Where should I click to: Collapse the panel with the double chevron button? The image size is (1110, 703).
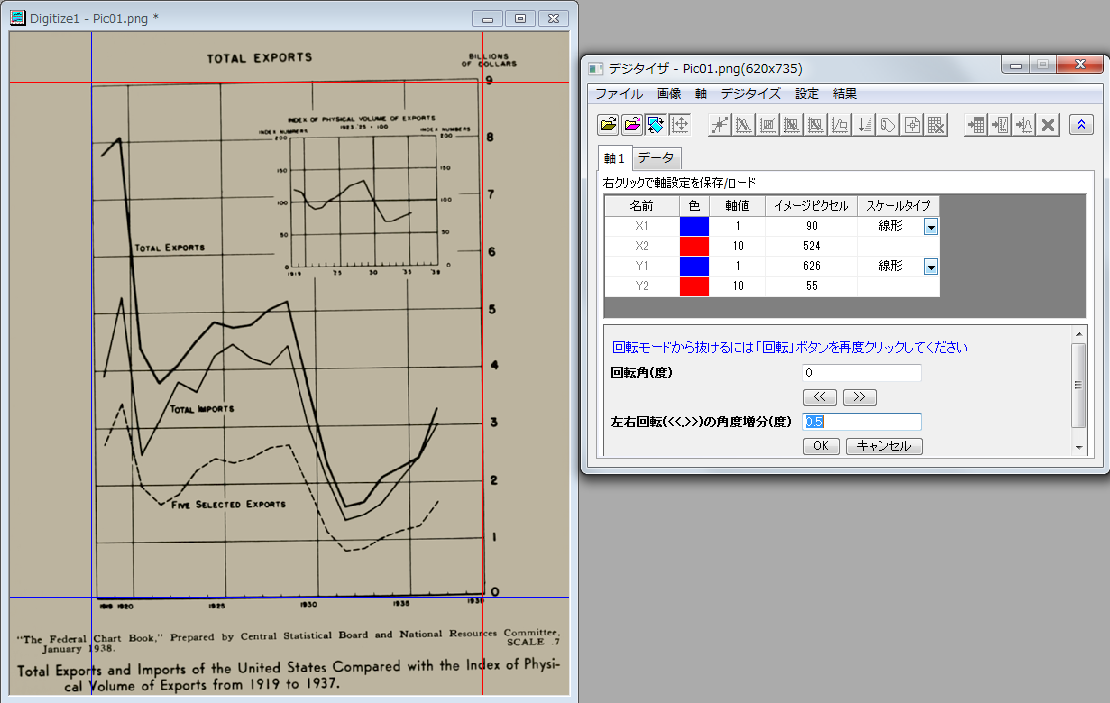[x=1080, y=125]
